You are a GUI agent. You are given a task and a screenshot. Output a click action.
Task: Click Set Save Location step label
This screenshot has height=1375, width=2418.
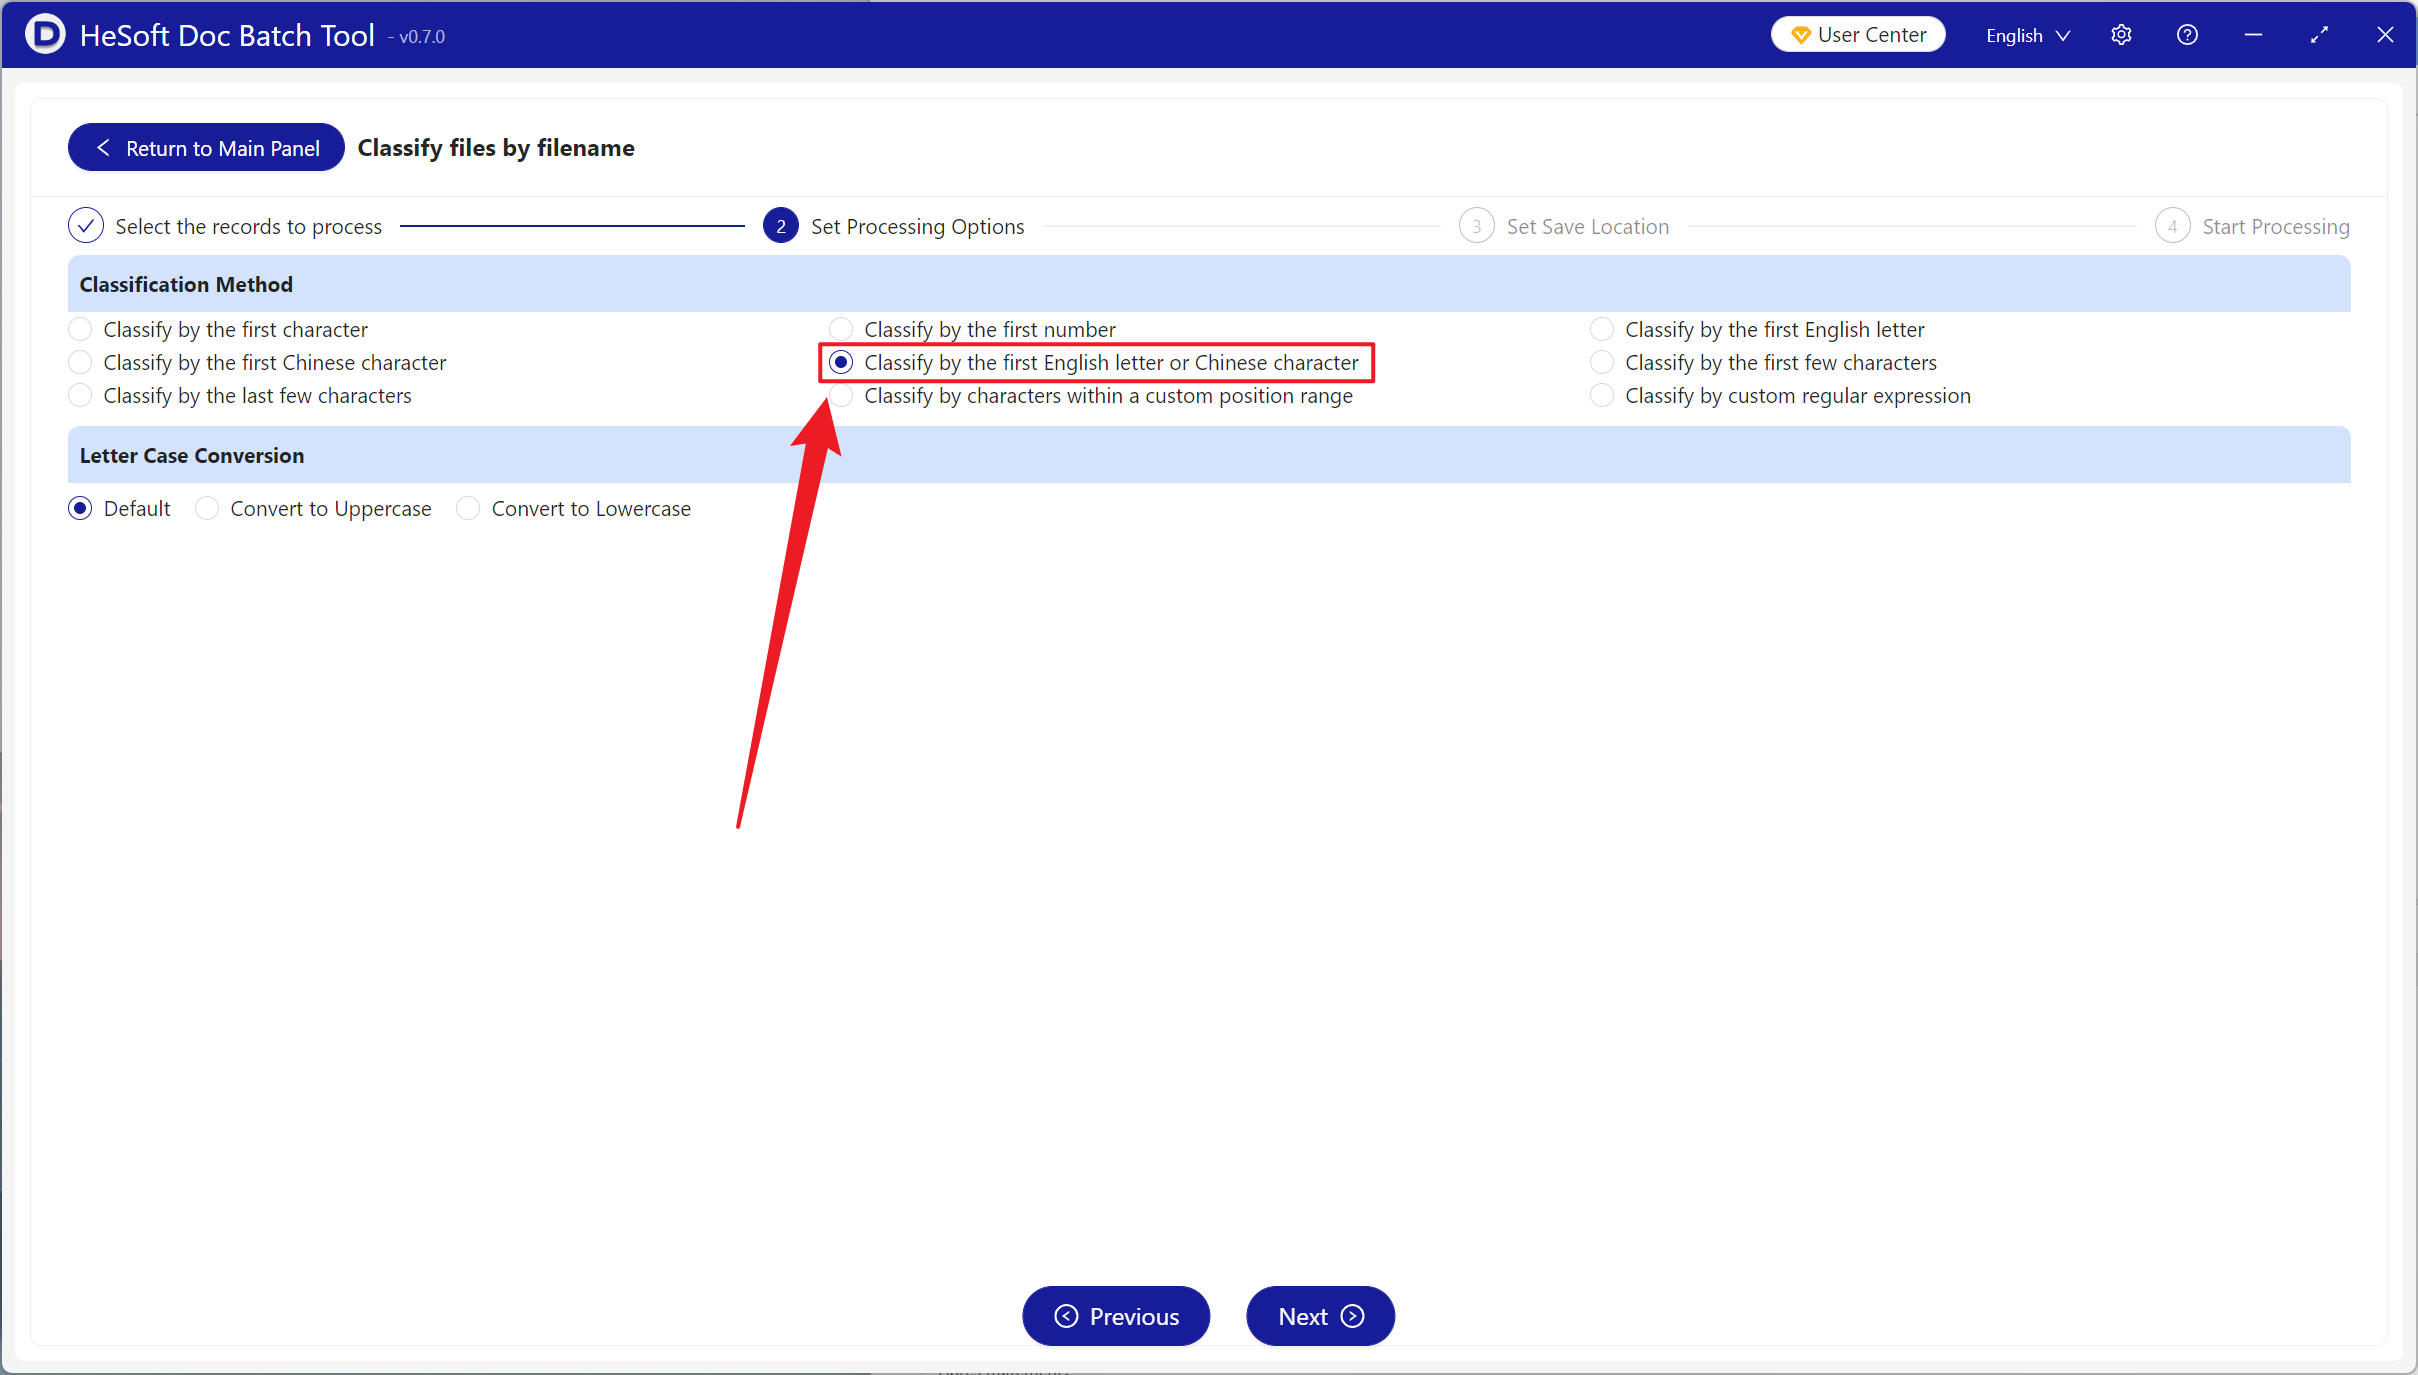[x=1588, y=227]
